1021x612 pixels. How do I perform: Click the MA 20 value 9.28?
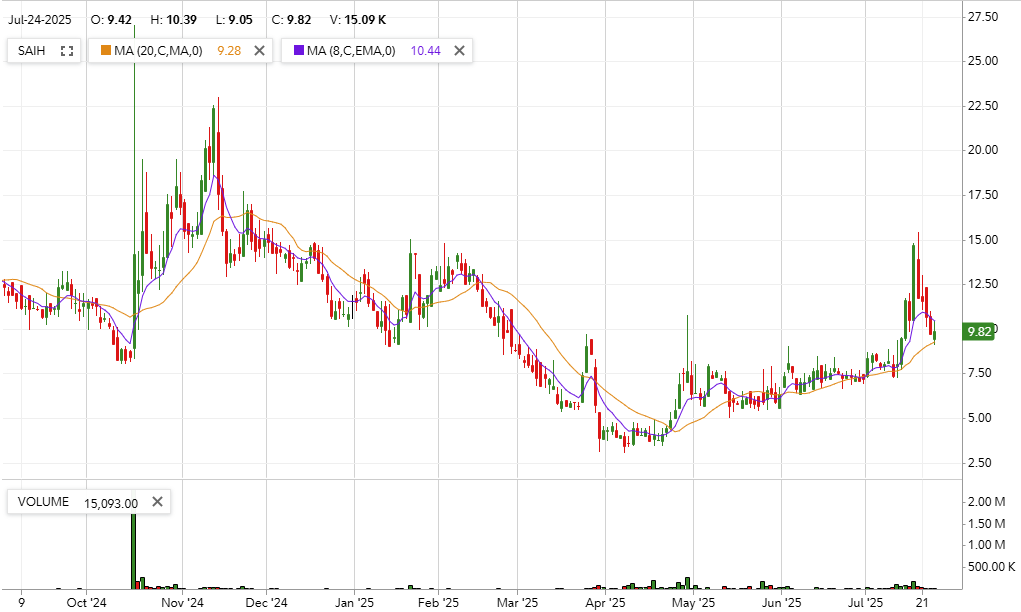(x=229, y=51)
